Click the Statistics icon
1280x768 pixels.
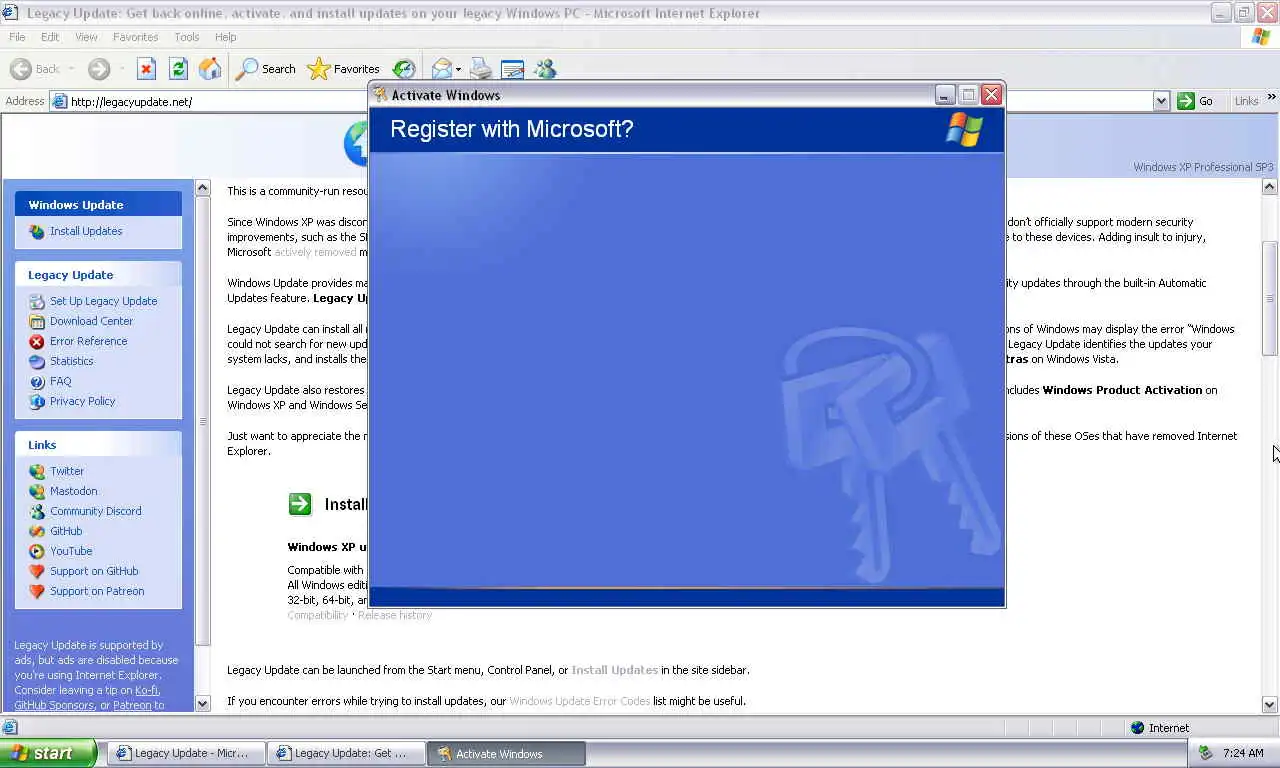tap(37, 361)
